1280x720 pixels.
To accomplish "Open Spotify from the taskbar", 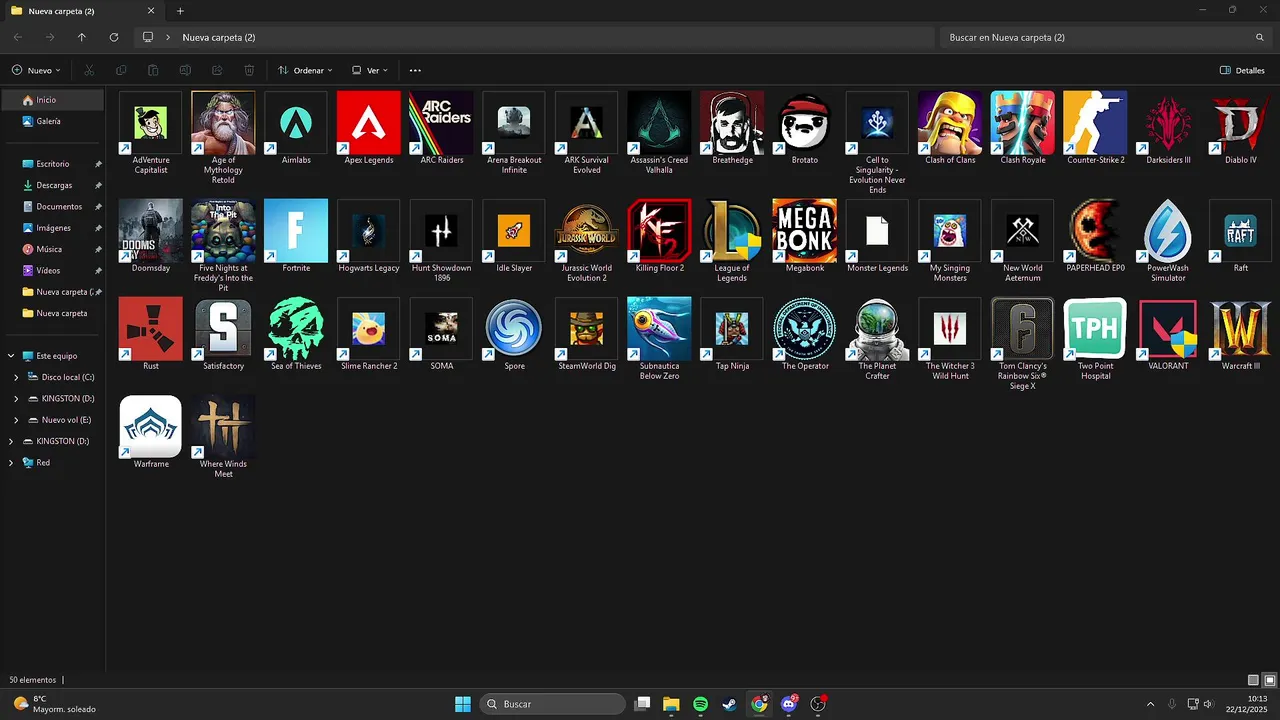I will click(x=700, y=704).
